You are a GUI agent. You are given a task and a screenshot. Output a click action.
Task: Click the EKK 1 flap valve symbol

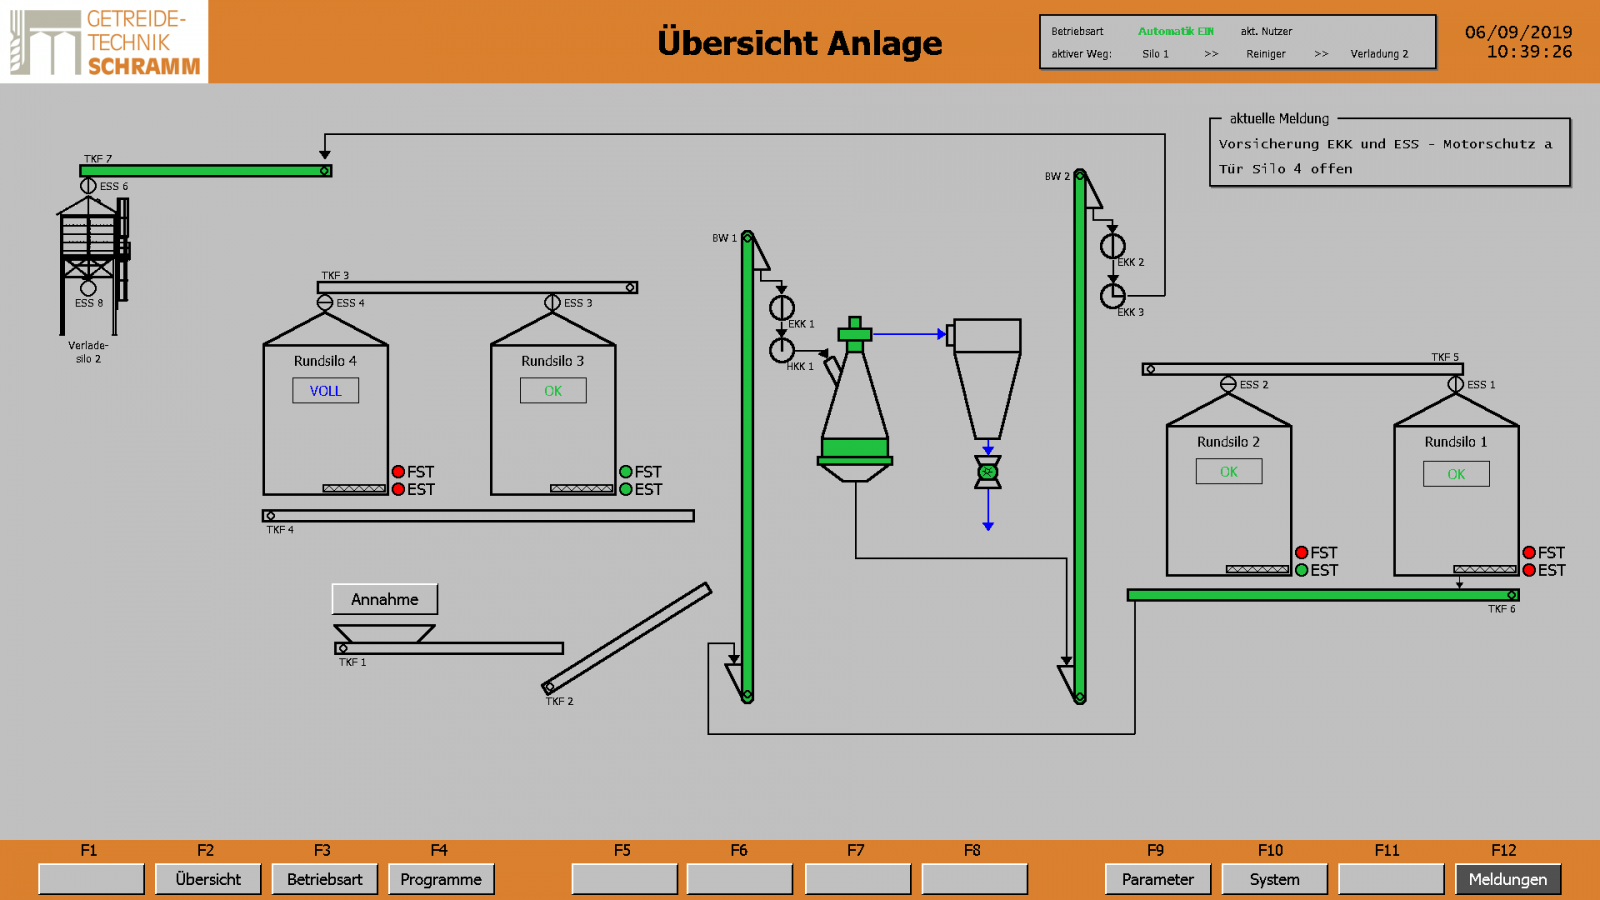coord(782,308)
